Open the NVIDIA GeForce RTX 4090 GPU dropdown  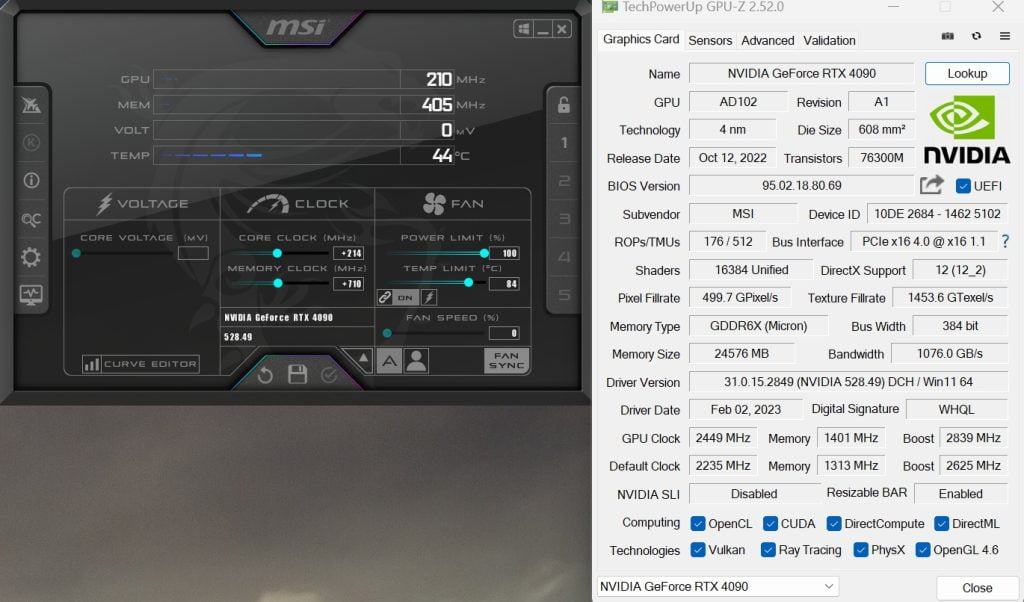click(718, 586)
